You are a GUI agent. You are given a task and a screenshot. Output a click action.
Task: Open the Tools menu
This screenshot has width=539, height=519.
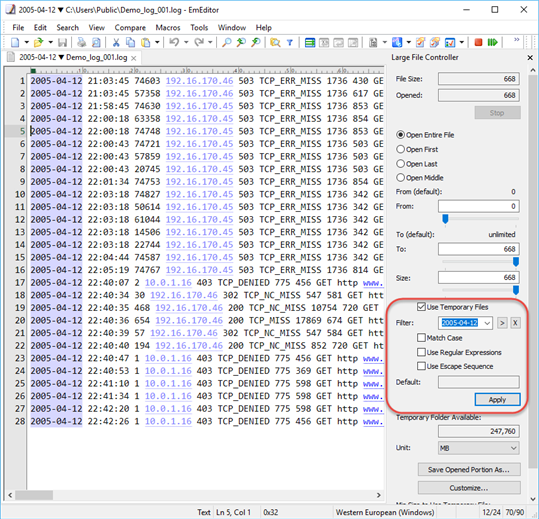pyautogui.click(x=199, y=27)
